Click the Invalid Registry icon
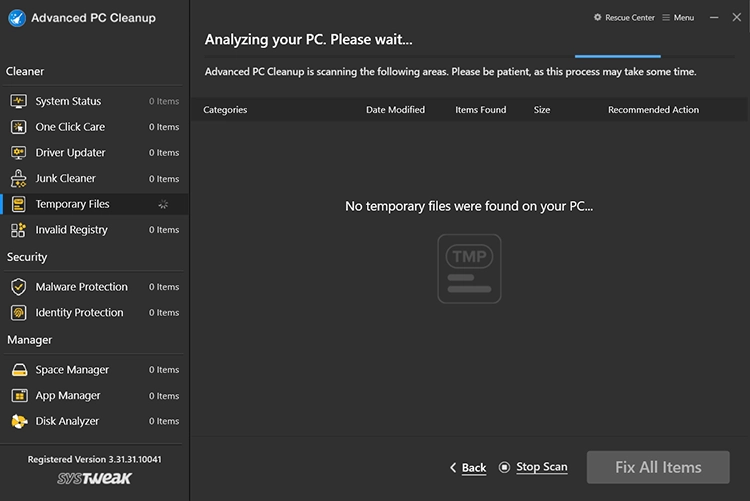Viewport: 750px width, 501px height. pos(18,230)
